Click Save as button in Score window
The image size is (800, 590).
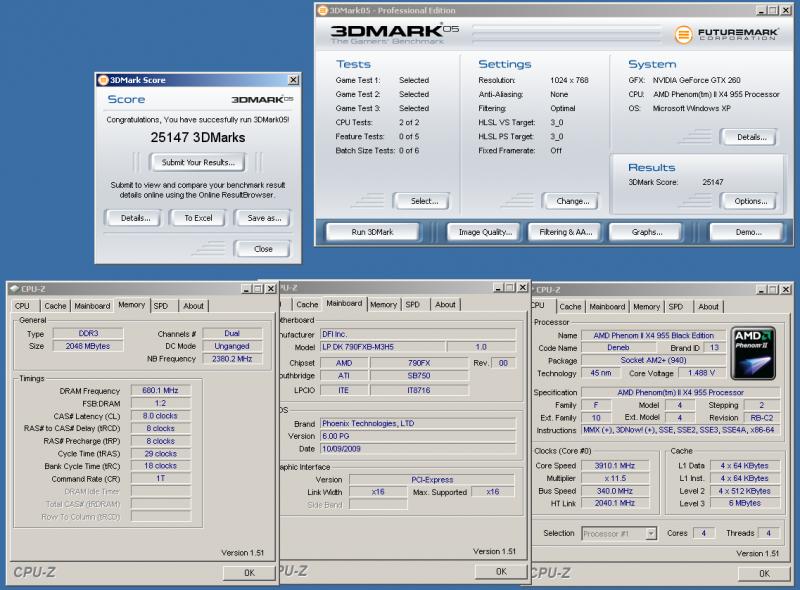click(x=263, y=218)
